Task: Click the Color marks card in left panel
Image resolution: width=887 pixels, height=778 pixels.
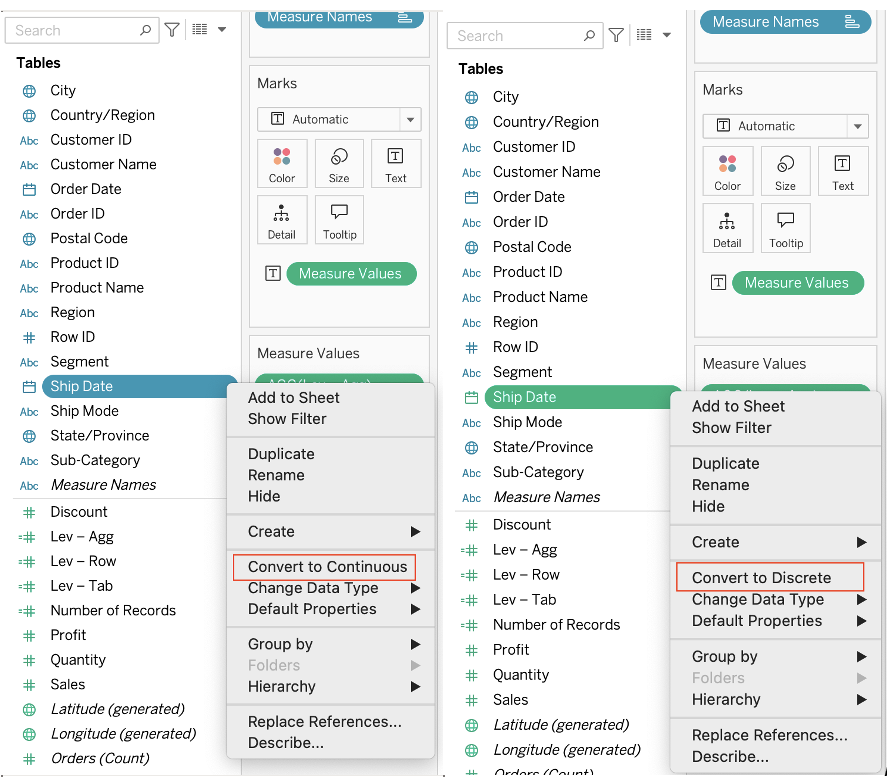Action: click(x=282, y=163)
